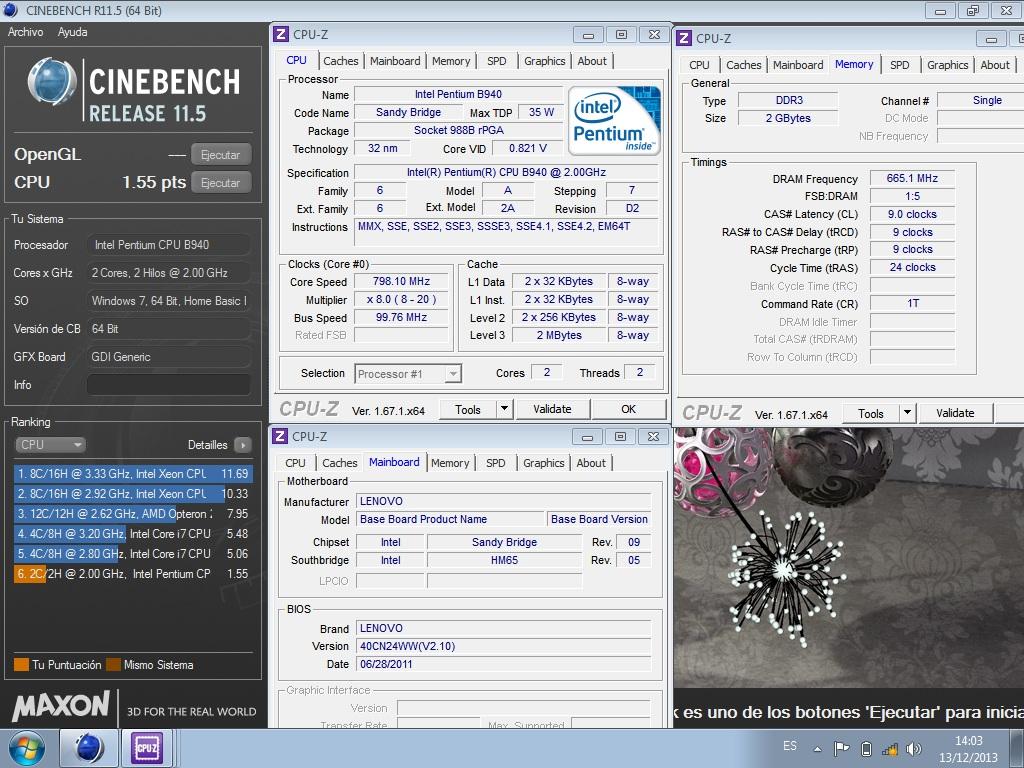The image size is (1024, 768).
Task: Open Cinebench taskbar icon
Action: 89,748
